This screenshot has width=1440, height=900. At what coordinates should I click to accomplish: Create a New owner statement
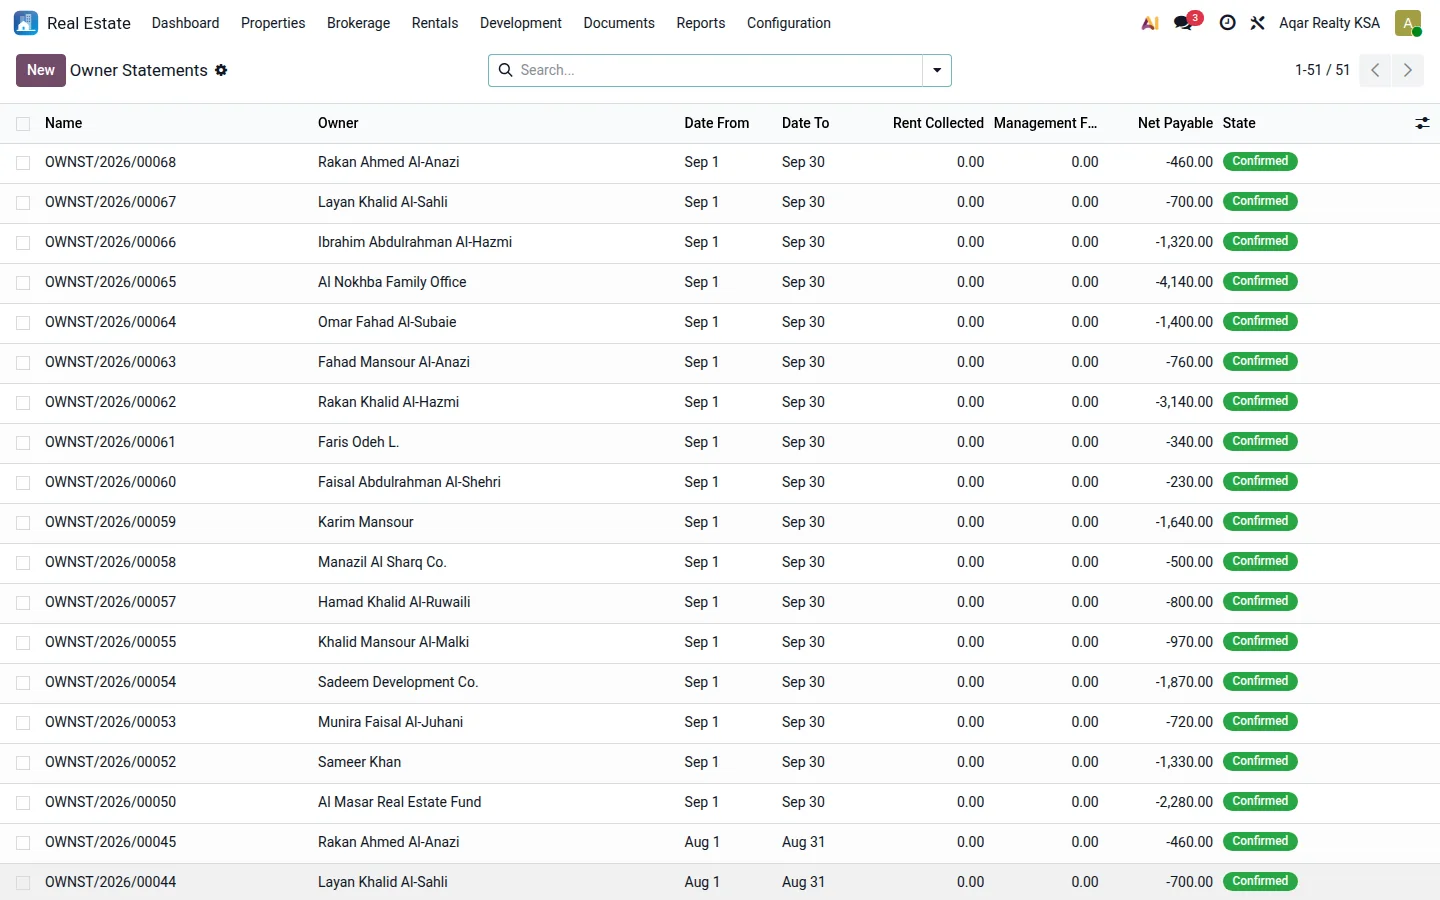tap(41, 70)
